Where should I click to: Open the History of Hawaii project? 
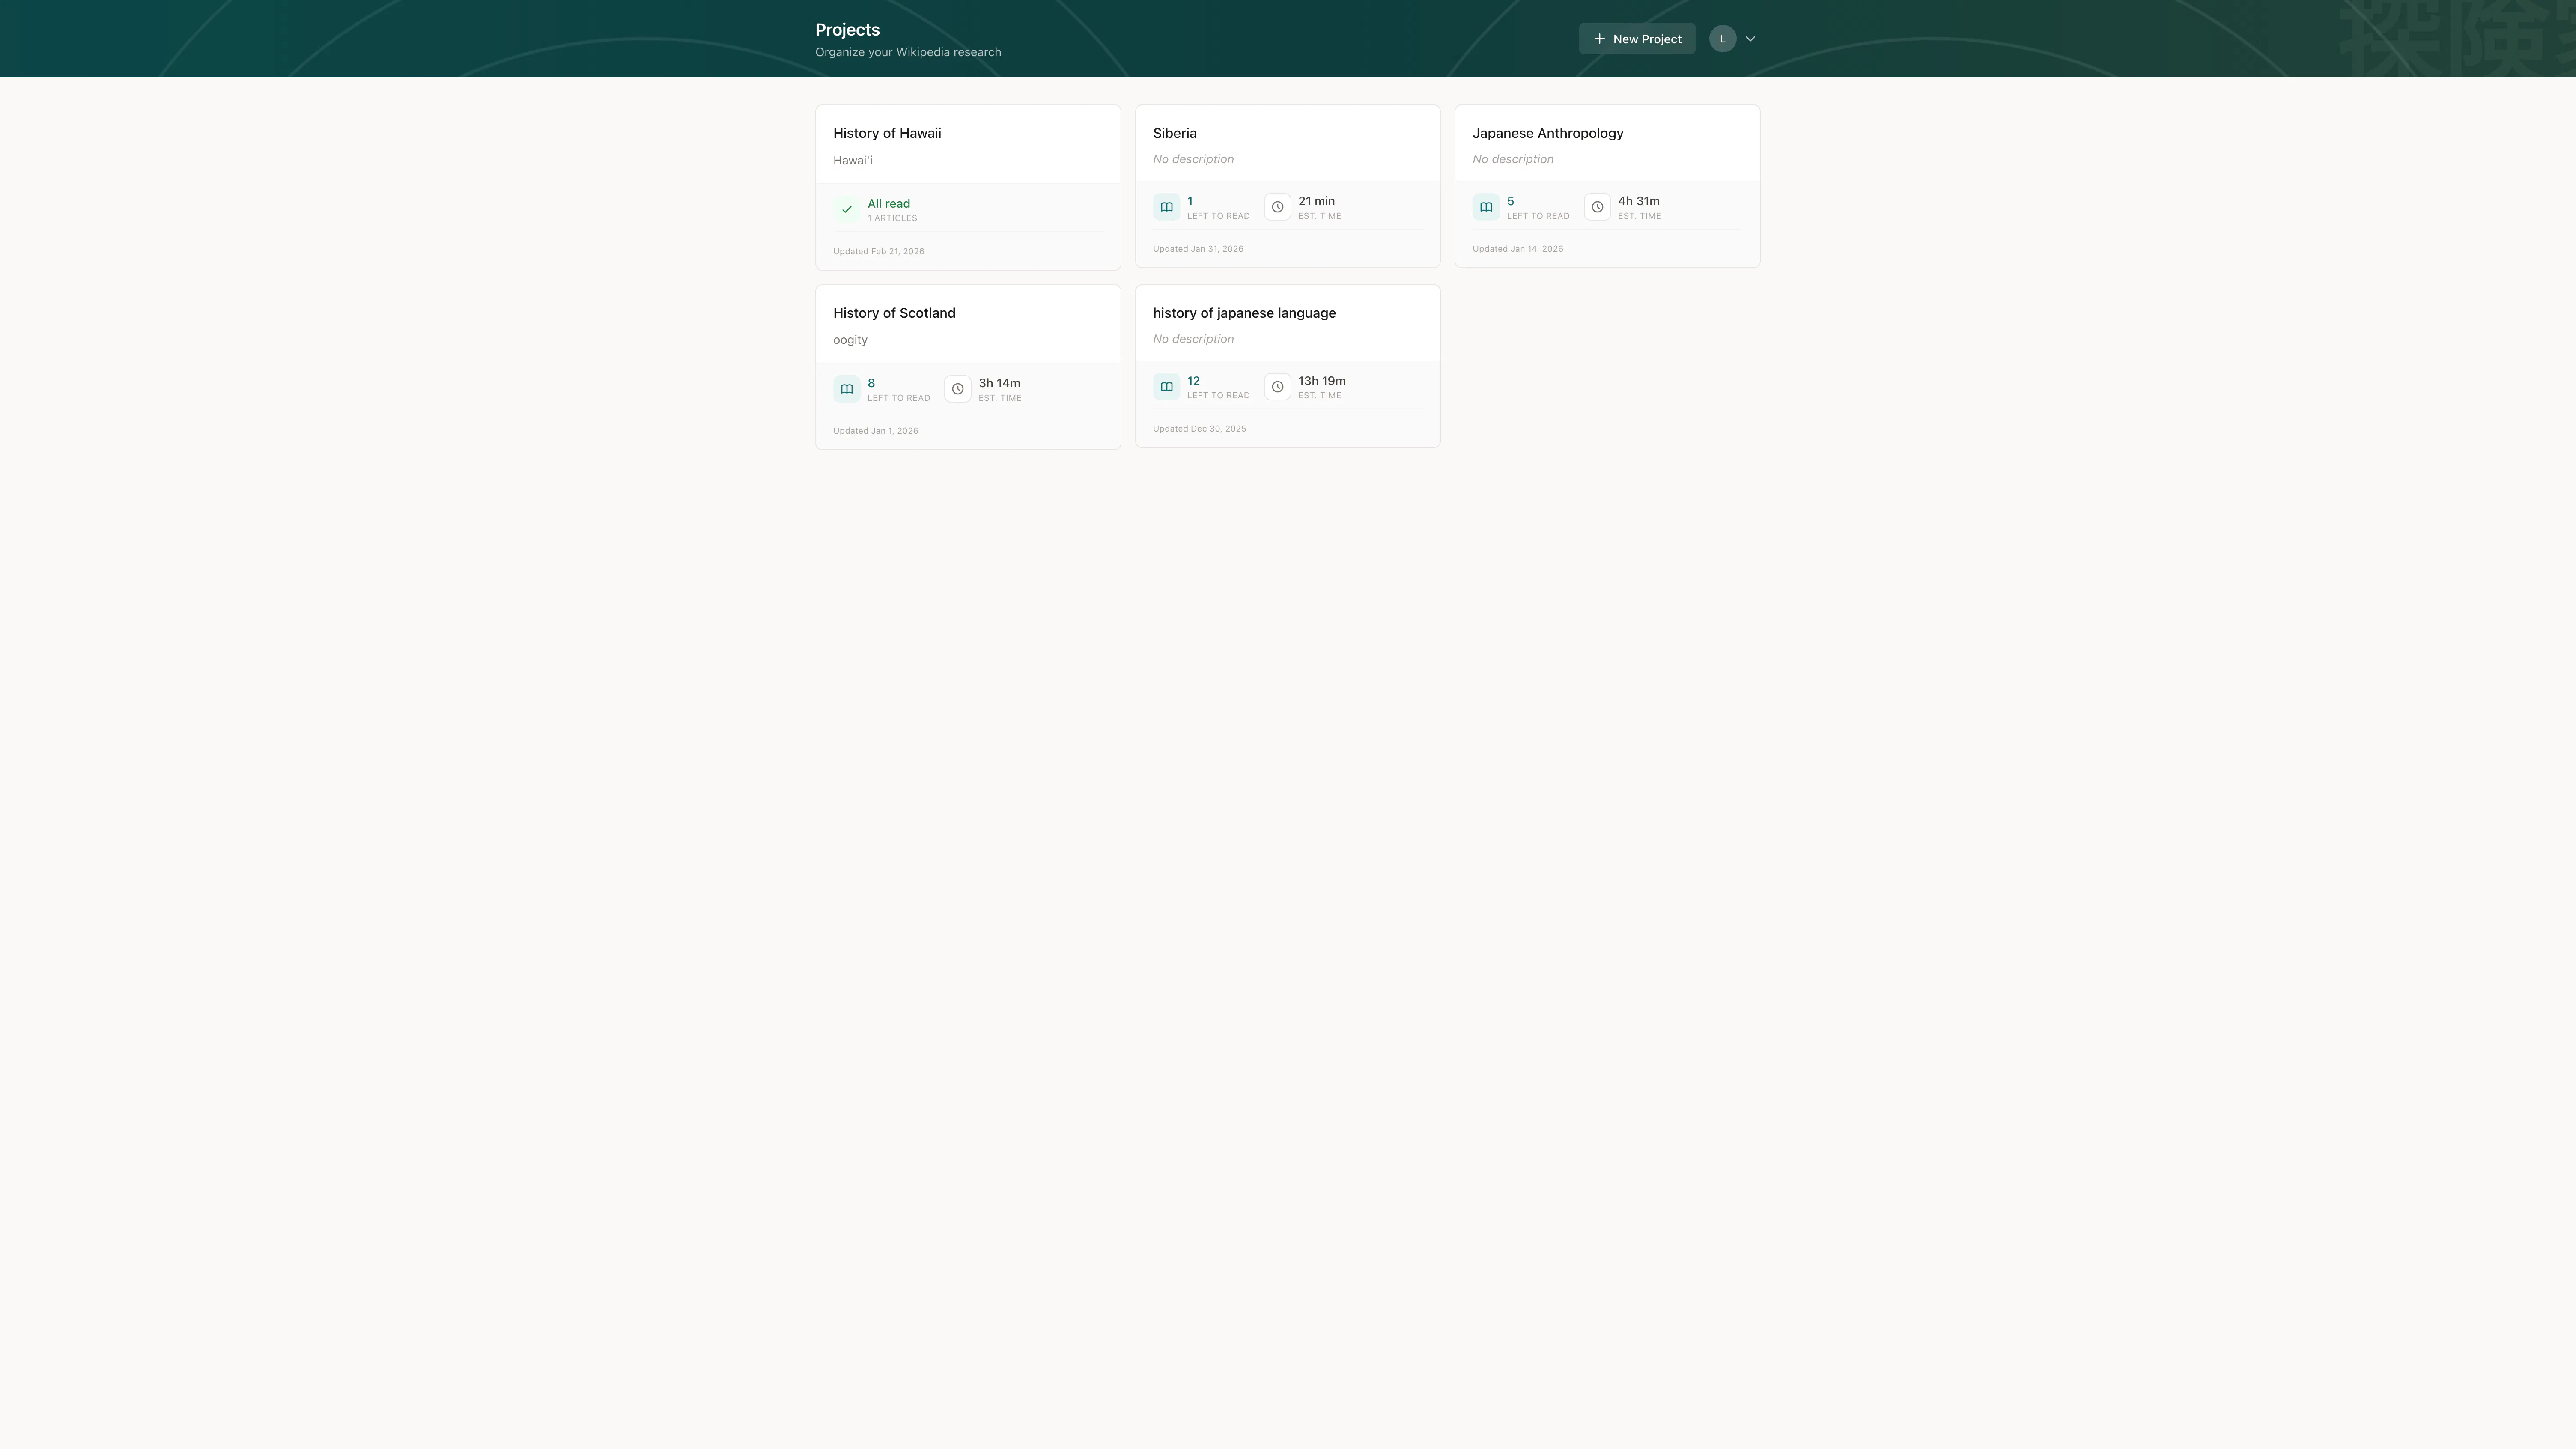(968, 188)
